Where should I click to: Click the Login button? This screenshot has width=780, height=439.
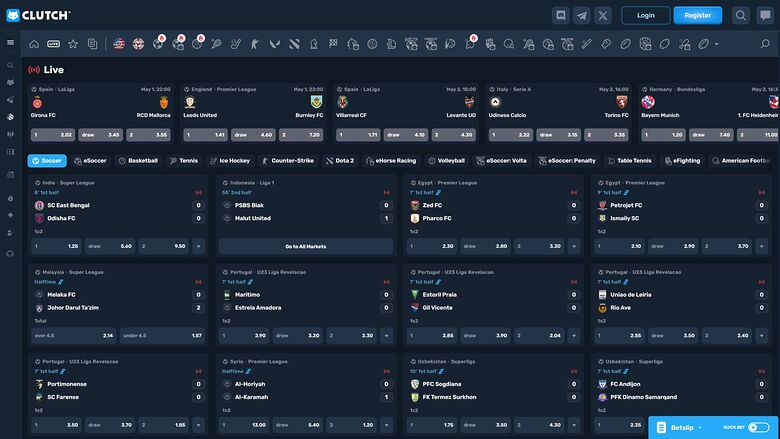point(646,15)
